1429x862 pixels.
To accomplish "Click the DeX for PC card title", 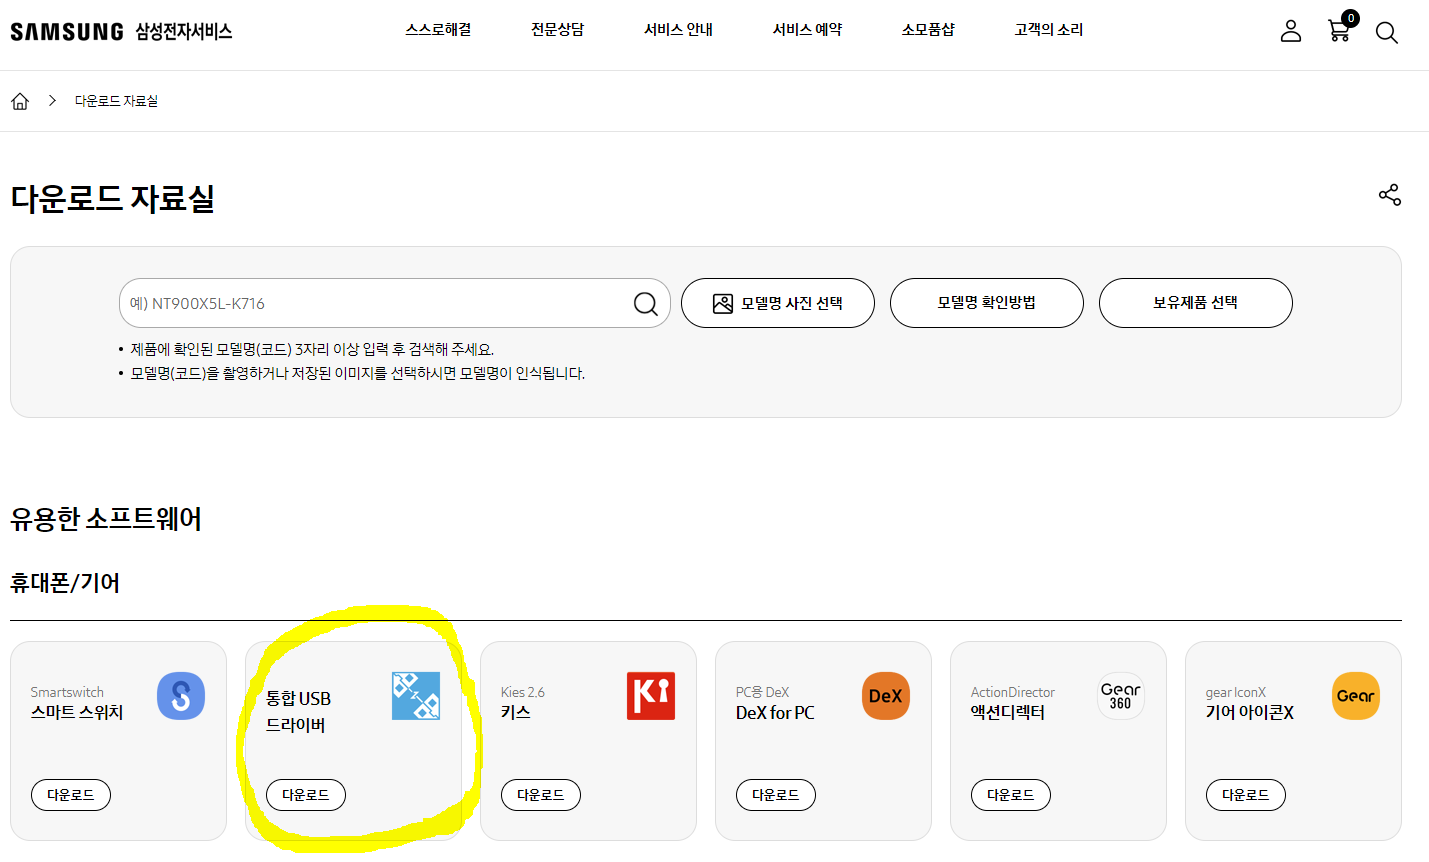I will pos(775,713).
